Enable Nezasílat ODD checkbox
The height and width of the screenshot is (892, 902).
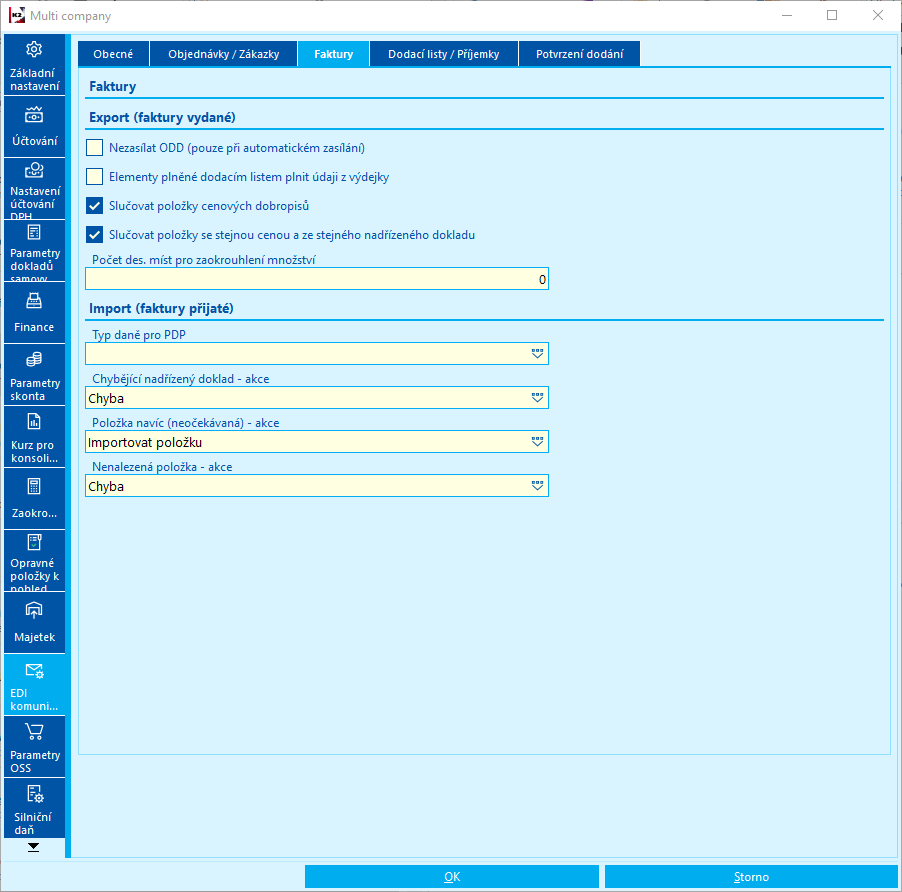point(94,148)
